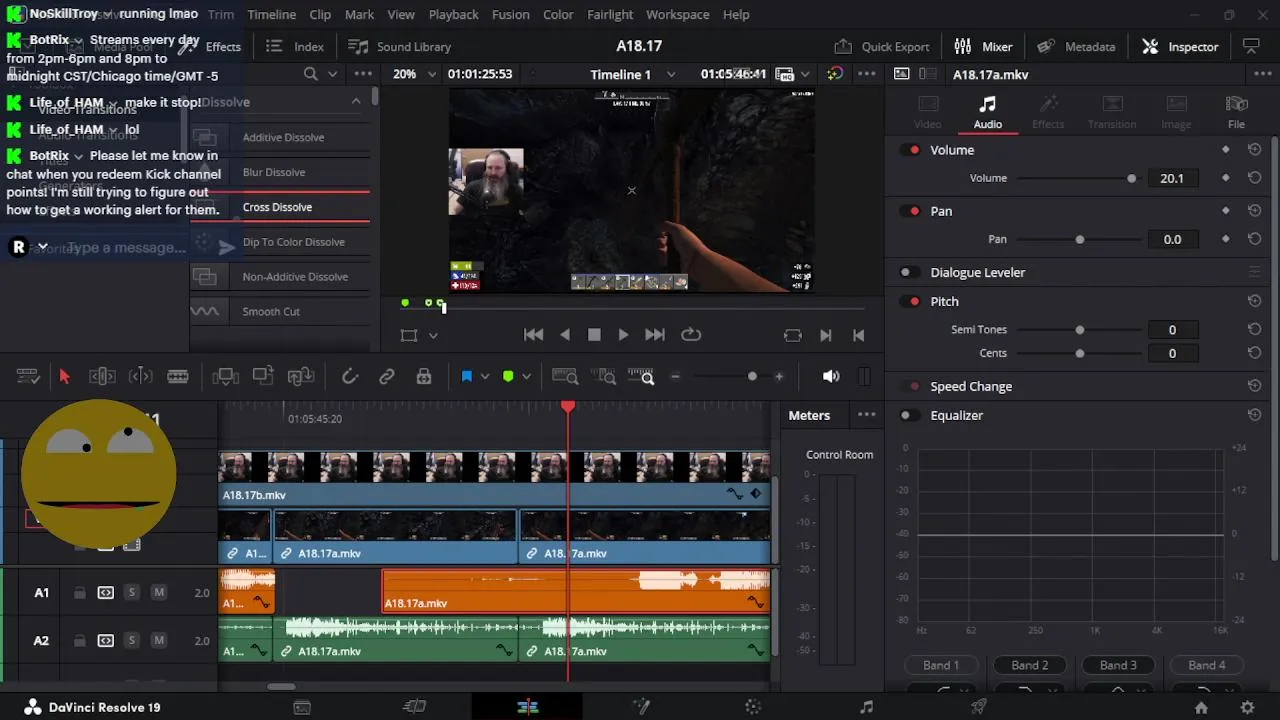Lock audio track A1
This screenshot has height=720, width=1280.
tap(79, 593)
